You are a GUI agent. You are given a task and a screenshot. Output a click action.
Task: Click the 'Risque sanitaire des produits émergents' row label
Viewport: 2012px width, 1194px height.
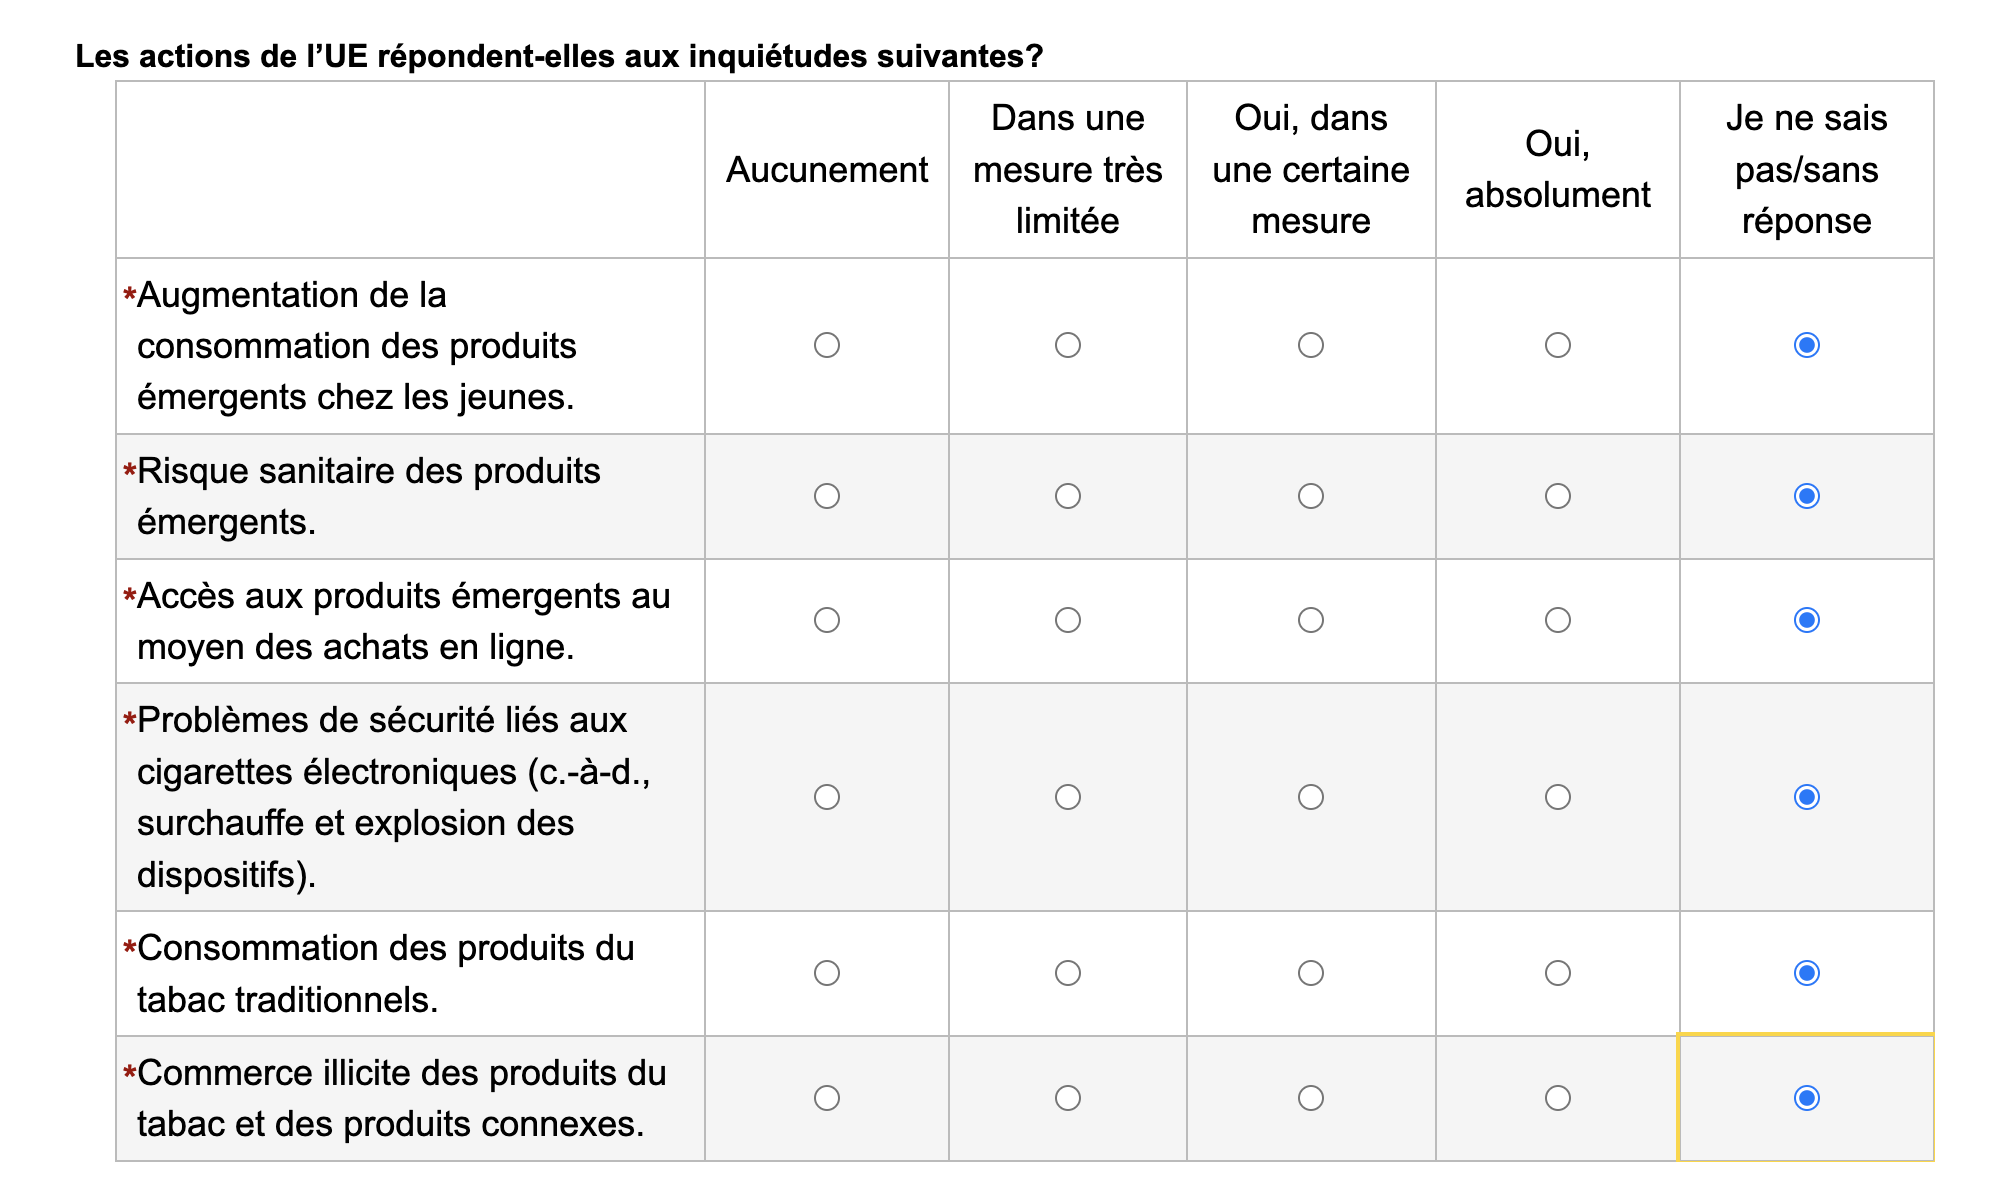[368, 496]
